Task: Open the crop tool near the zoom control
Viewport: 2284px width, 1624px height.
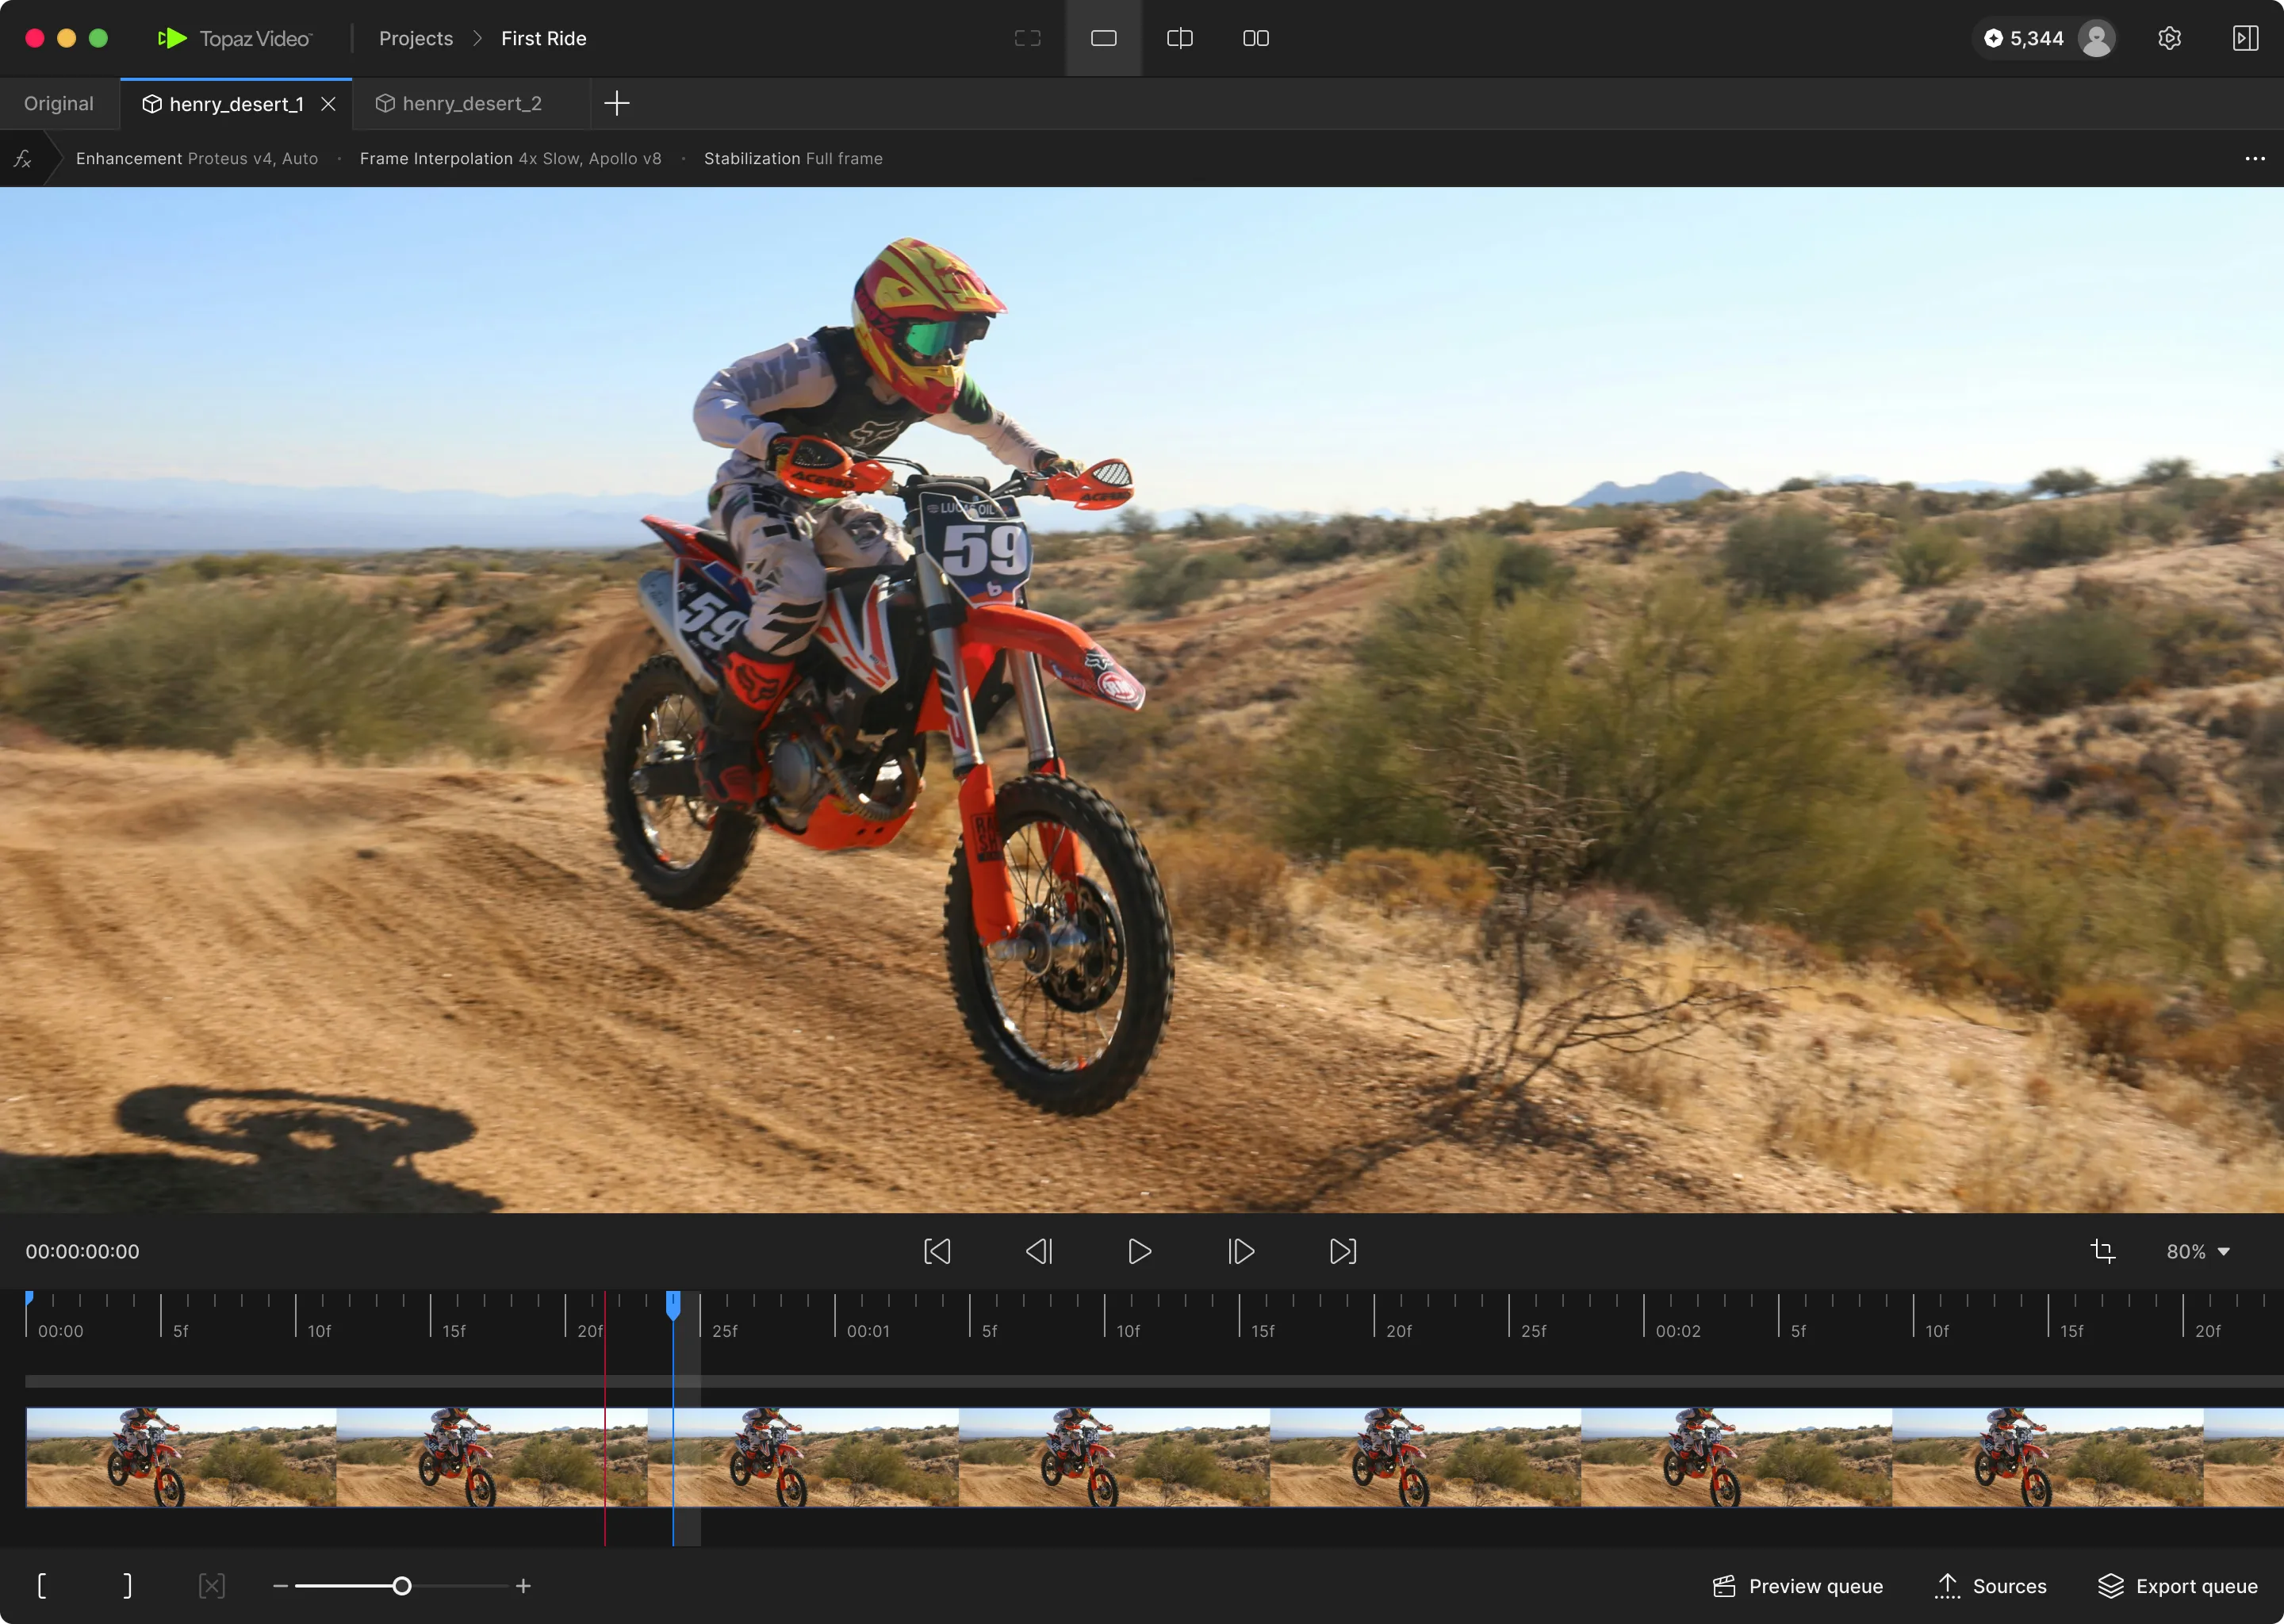Action: coord(2103,1251)
